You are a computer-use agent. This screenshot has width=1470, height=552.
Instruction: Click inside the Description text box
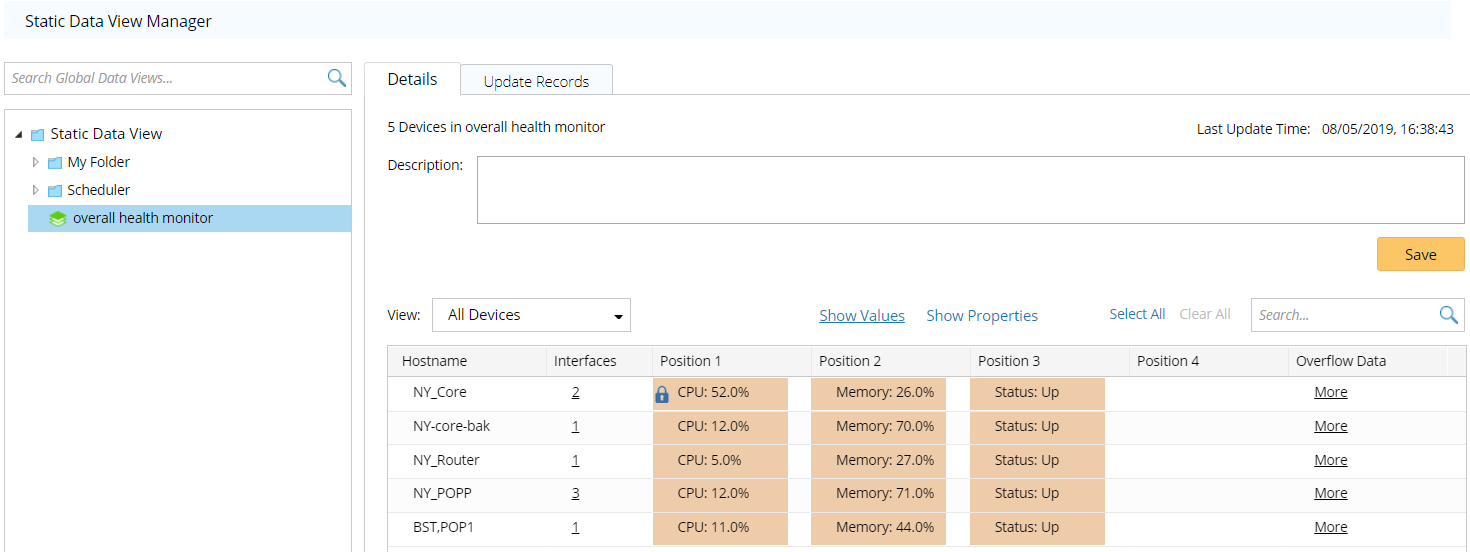pyautogui.click(x=970, y=189)
